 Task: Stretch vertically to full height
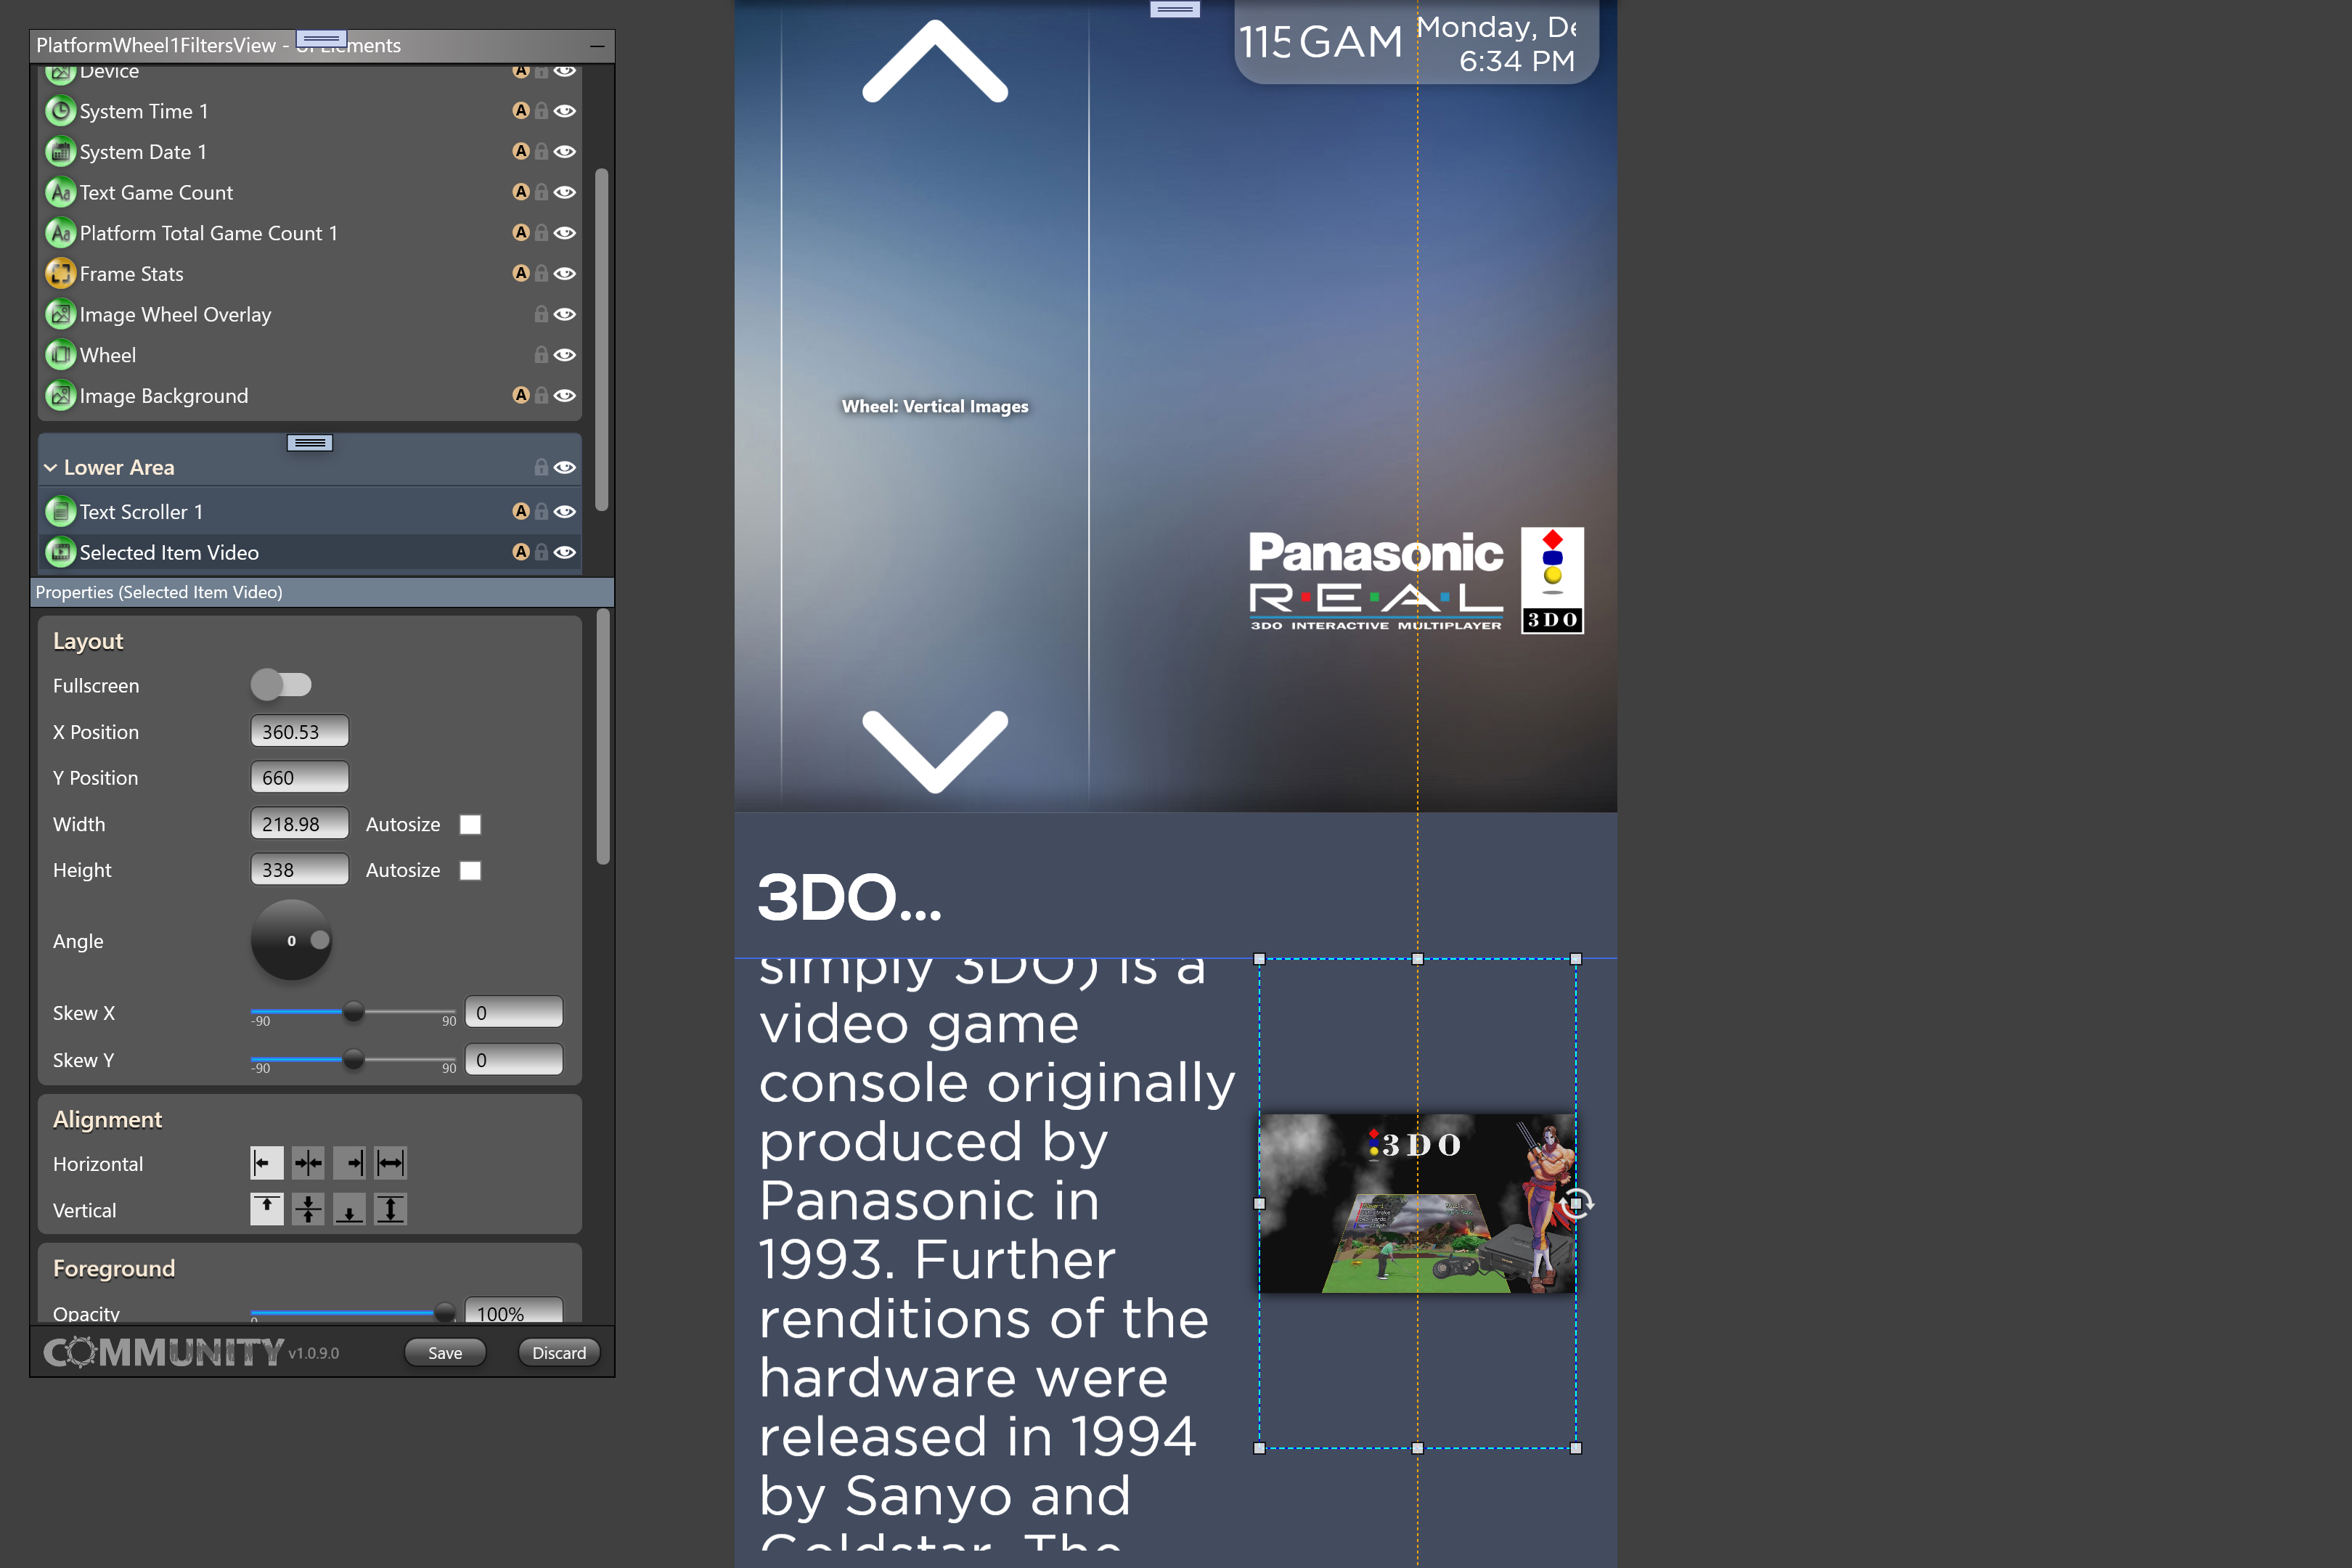pyautogui.click(x=390, y=1209)
